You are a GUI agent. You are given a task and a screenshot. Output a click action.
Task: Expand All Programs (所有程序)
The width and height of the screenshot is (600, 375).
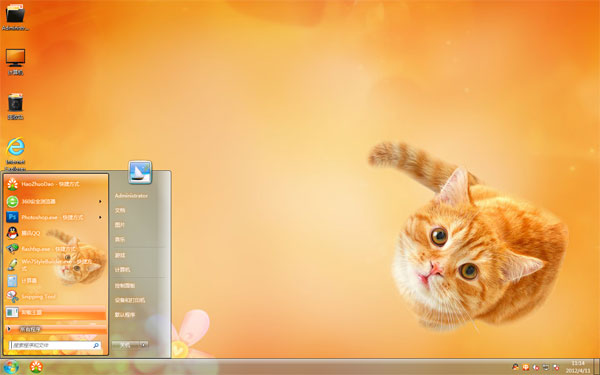(56, 329)
